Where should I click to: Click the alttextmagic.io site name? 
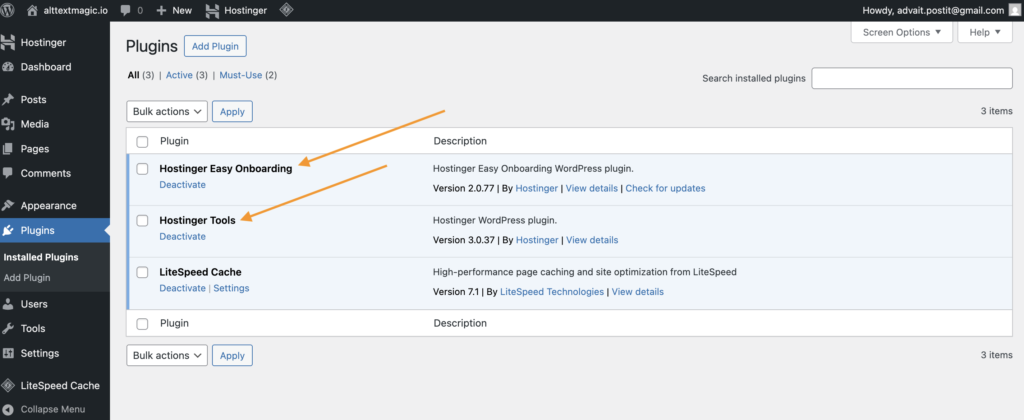(76, 10)
